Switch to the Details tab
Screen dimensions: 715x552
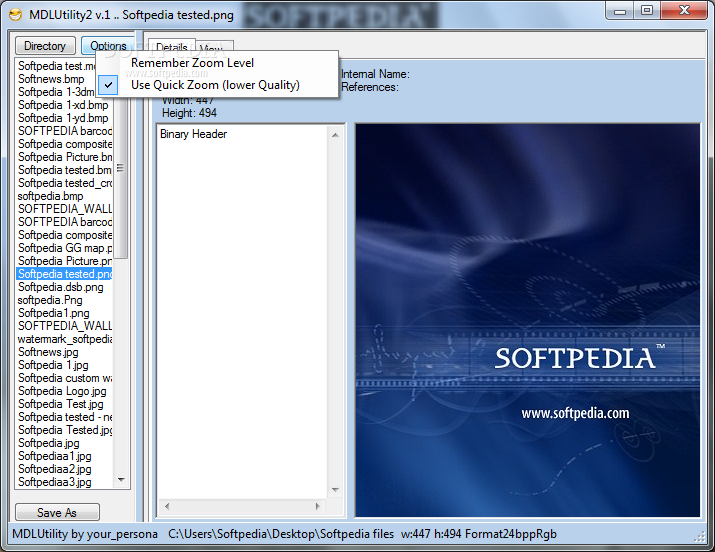(x=172, y=47)
